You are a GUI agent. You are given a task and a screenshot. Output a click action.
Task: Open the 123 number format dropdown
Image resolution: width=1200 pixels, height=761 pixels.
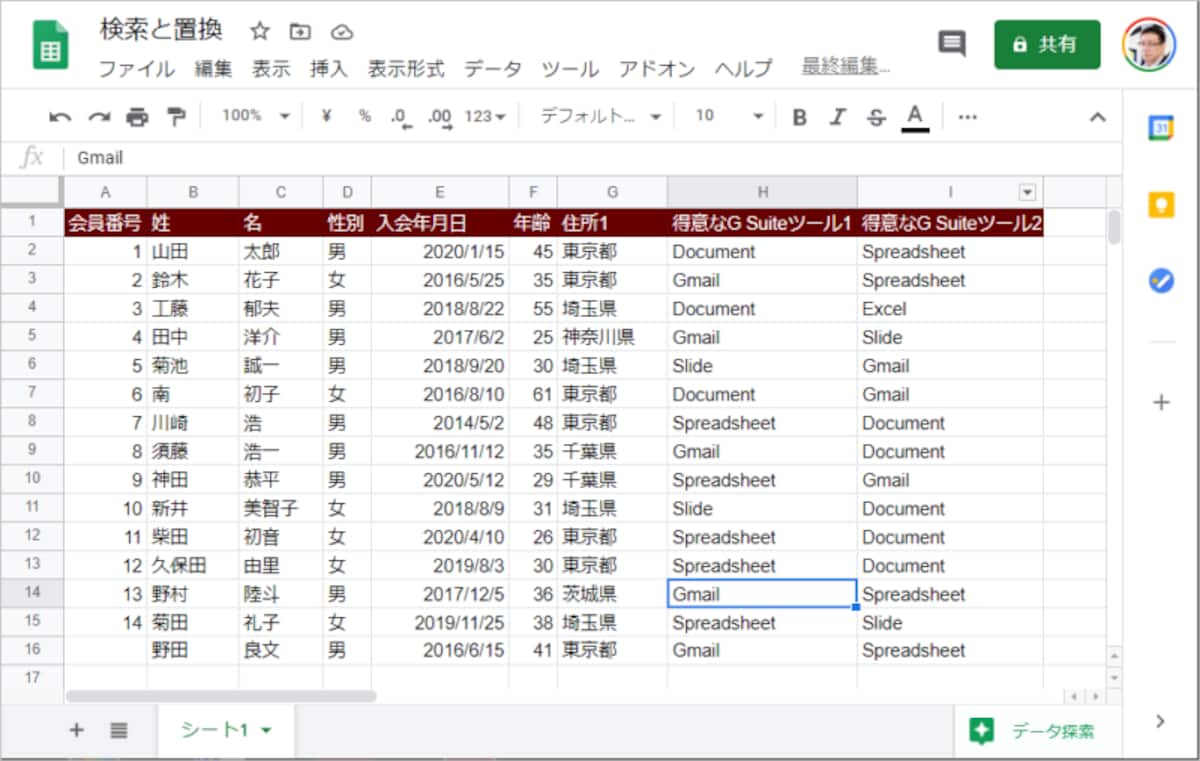[486, 116]
